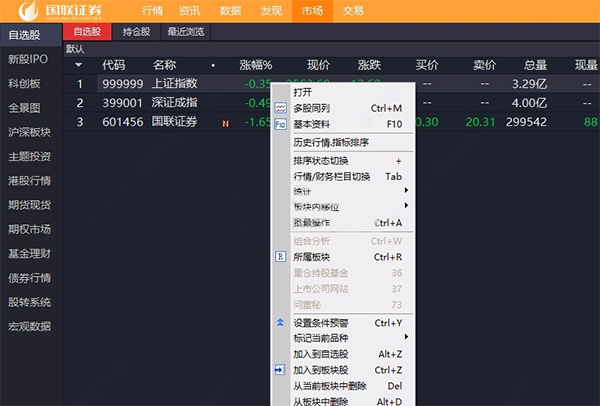
Task: Select 自选股 in the left sidebar
Action: [x=31, y=35]
